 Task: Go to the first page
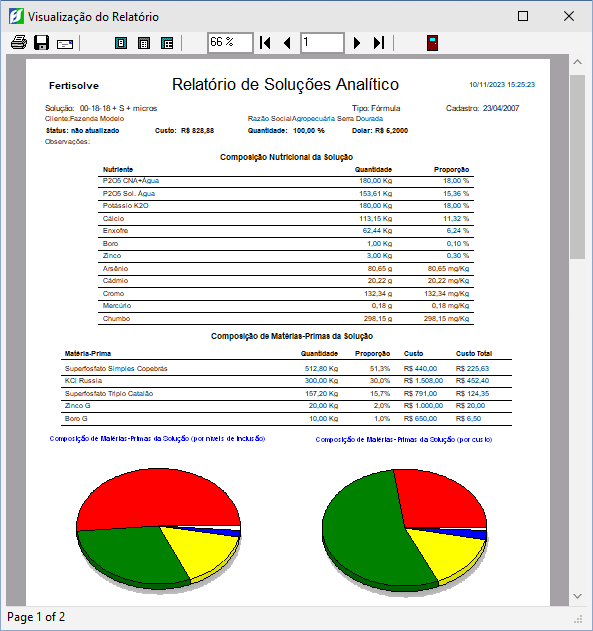265,42
